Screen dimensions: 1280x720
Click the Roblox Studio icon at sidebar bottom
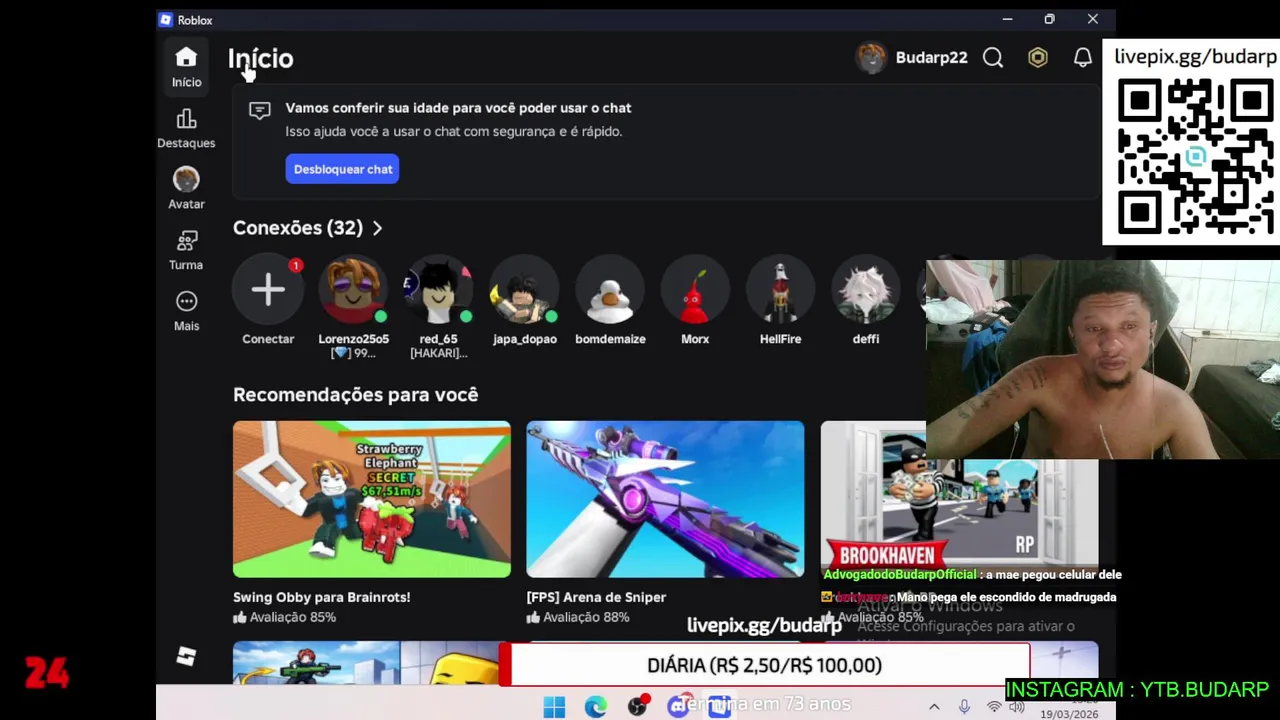tap(186, 656)
